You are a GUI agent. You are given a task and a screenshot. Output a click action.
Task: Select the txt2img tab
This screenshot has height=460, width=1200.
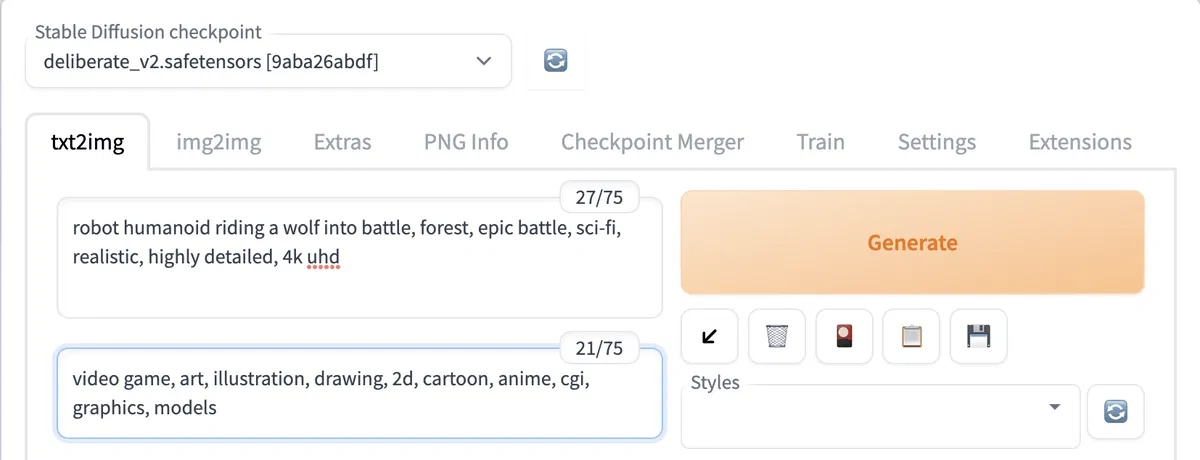[x=87, y=142]
